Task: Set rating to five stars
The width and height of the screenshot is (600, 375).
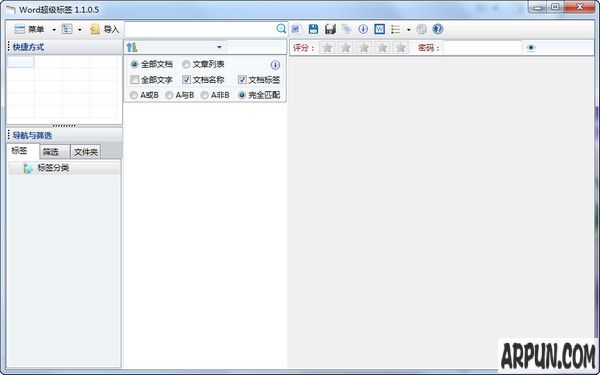Action: (x=401, y=48)
